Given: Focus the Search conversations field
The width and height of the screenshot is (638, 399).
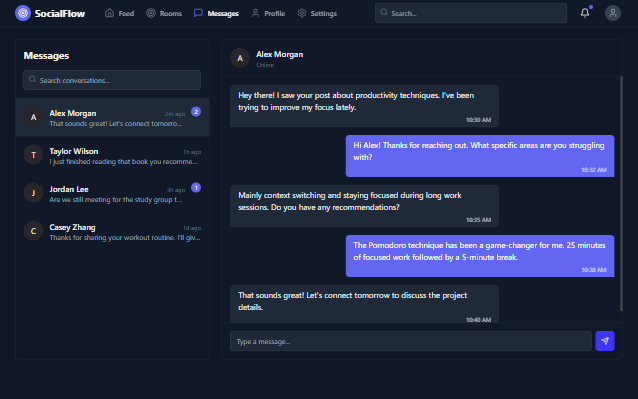Looking at the screenshot, I should (x=112, y=80).
